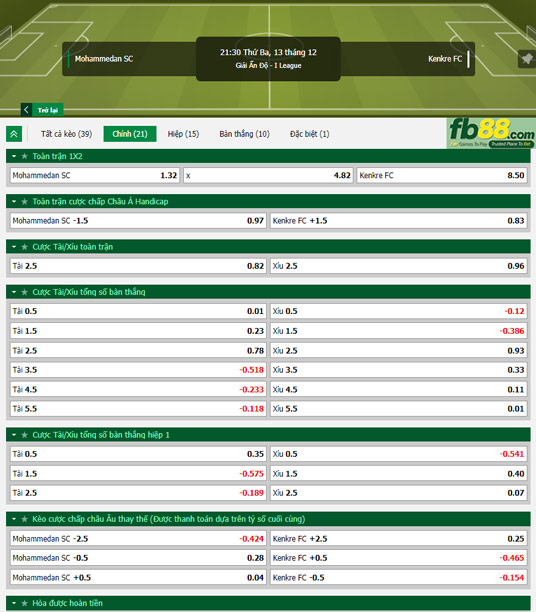Star the Hòa được hoàn tiền market

pyautogui.click(x=25, y=603)
